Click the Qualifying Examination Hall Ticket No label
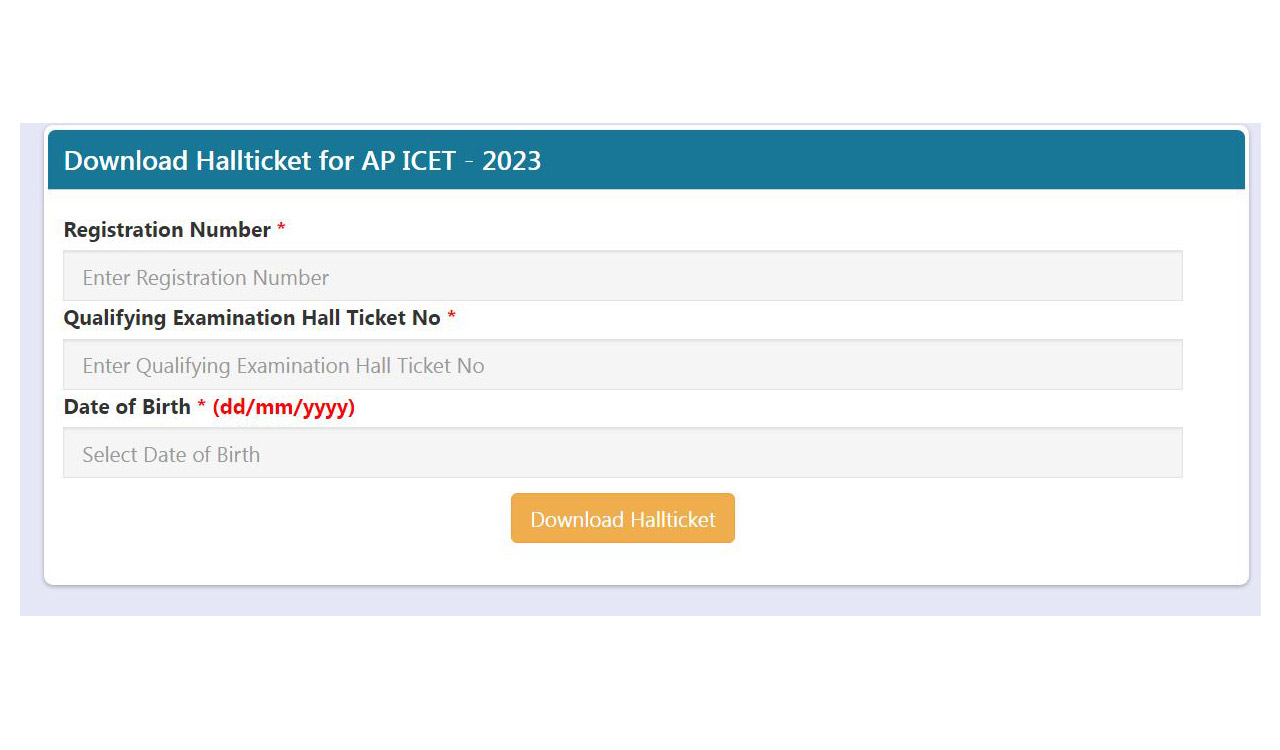Screen dimensions: 1280x750 [x=251, y=317]
